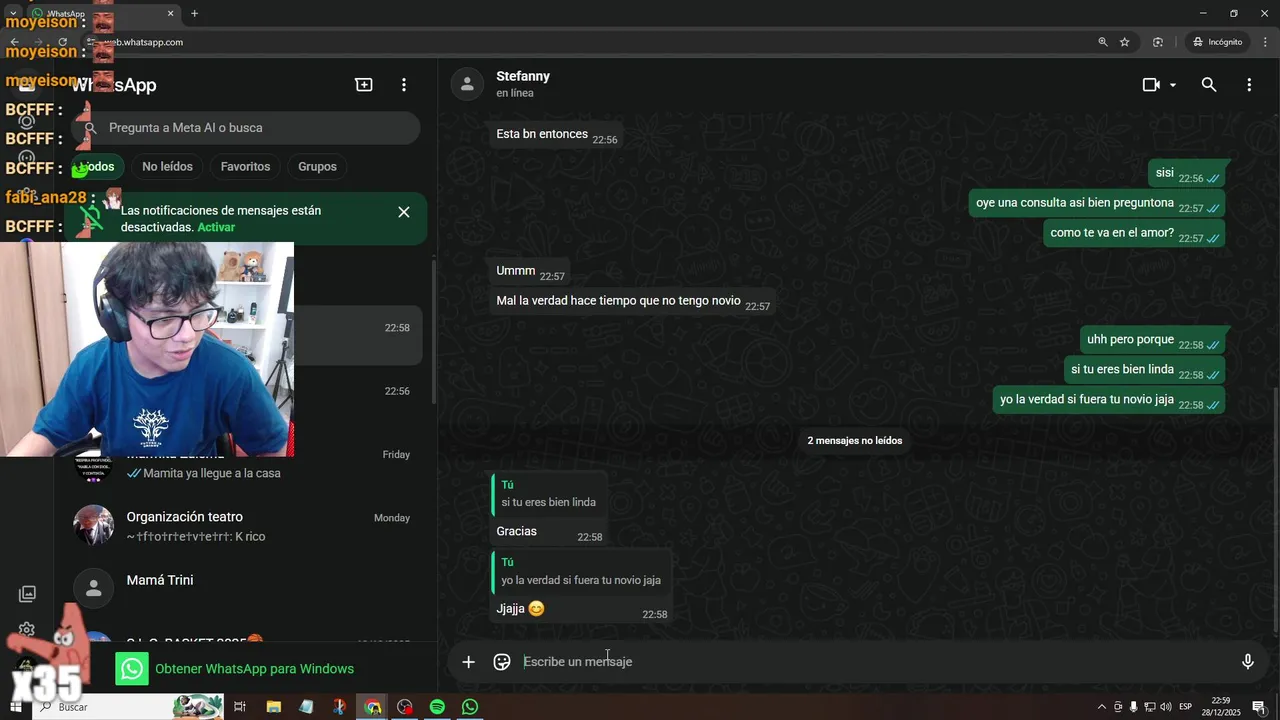Select the Favoritos filter
The image size is (1280, 720).
click(245, 167)
